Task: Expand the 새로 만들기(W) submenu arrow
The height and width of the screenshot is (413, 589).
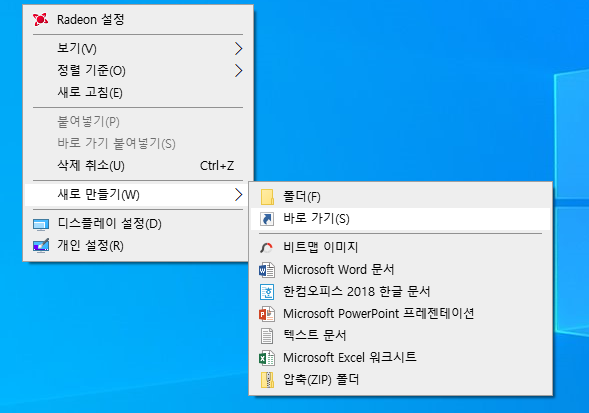Action: [238, 195]
